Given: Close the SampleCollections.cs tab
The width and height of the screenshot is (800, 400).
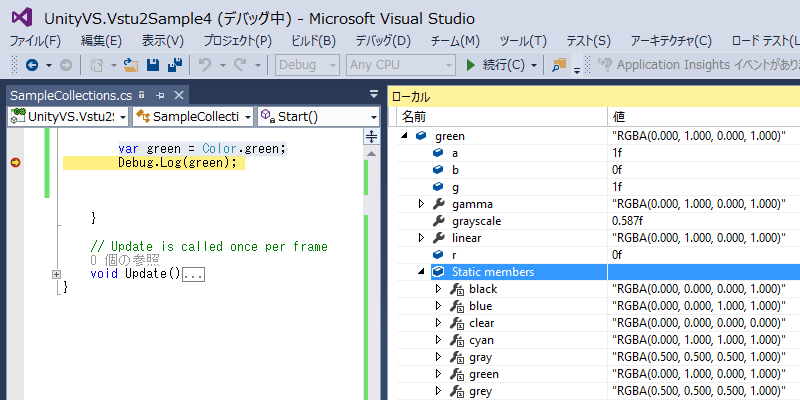Looking at the screenshot, I should [179, 95].
